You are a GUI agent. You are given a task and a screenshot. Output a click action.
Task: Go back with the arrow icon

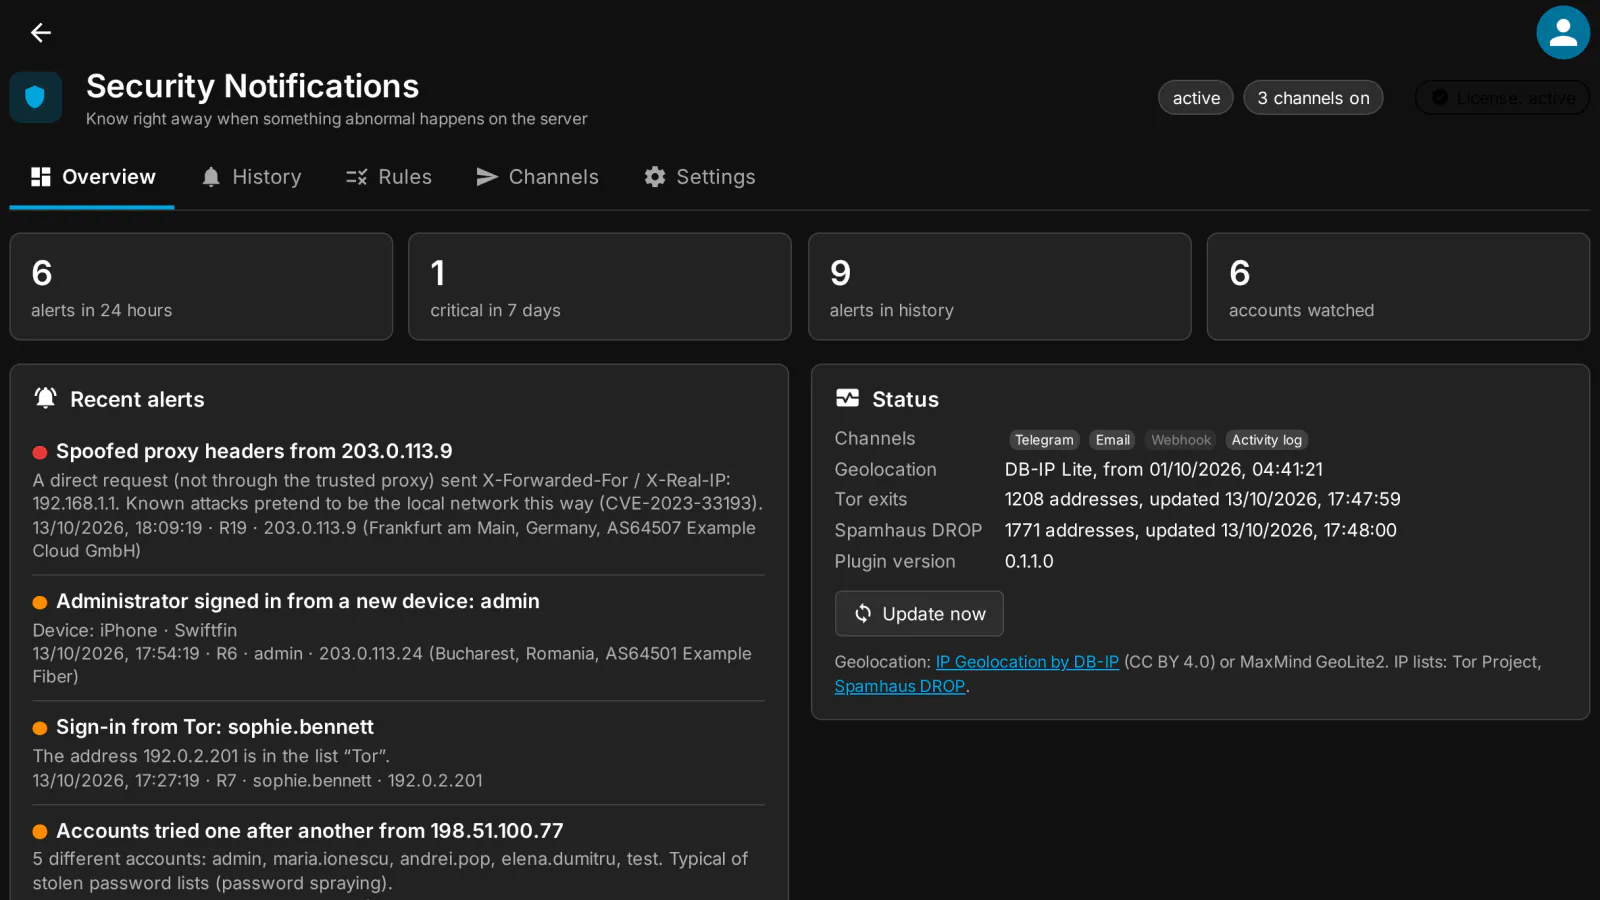click(41, 33)
